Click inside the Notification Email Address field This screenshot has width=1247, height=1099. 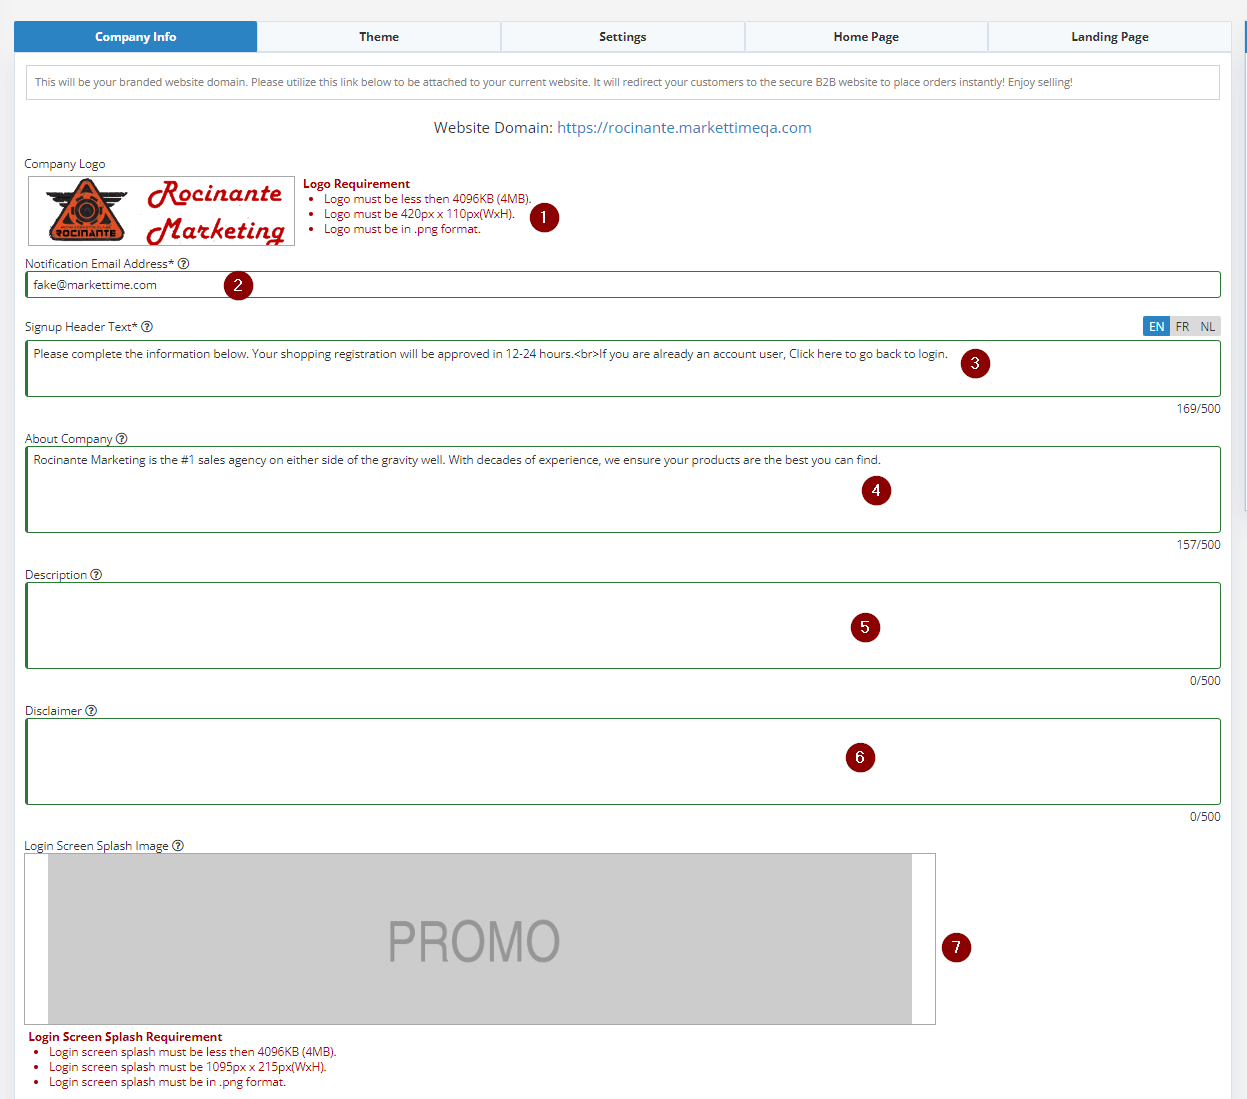pos(400,284)
